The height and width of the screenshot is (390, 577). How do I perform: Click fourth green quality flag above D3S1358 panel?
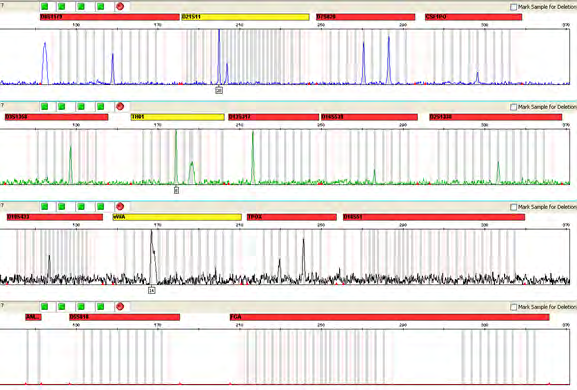click(x=100, y=107)
